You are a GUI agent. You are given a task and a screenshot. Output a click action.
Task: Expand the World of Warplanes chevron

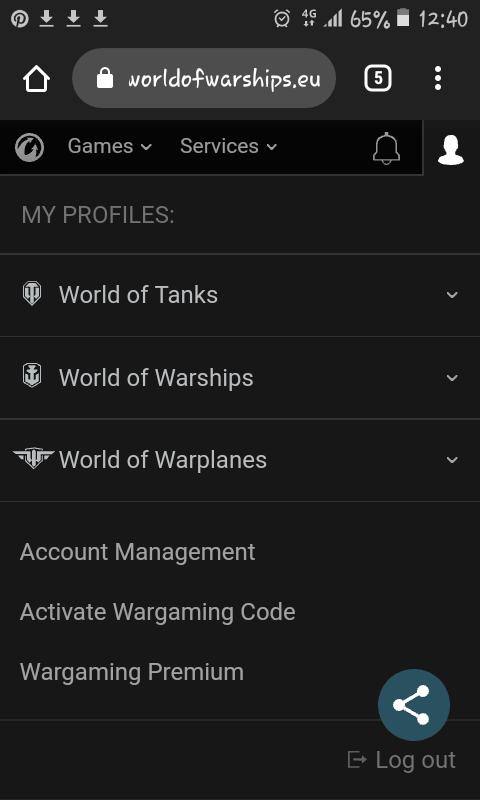[x=452, y=460]
